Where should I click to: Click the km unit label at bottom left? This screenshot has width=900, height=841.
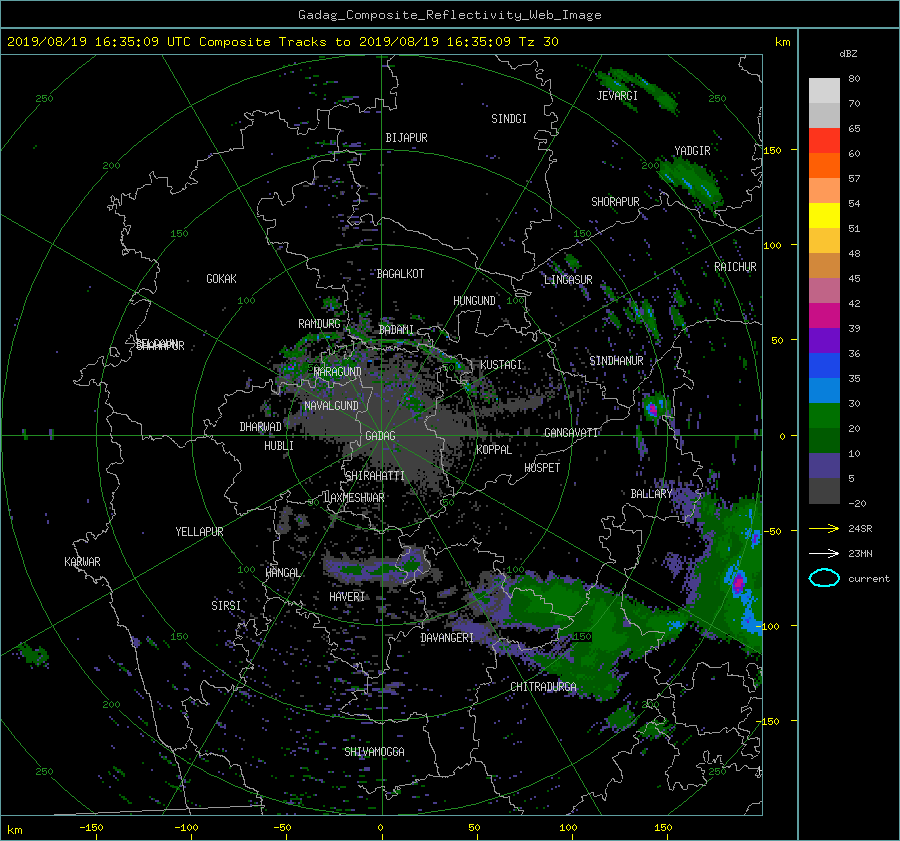(x=14, y=830)
